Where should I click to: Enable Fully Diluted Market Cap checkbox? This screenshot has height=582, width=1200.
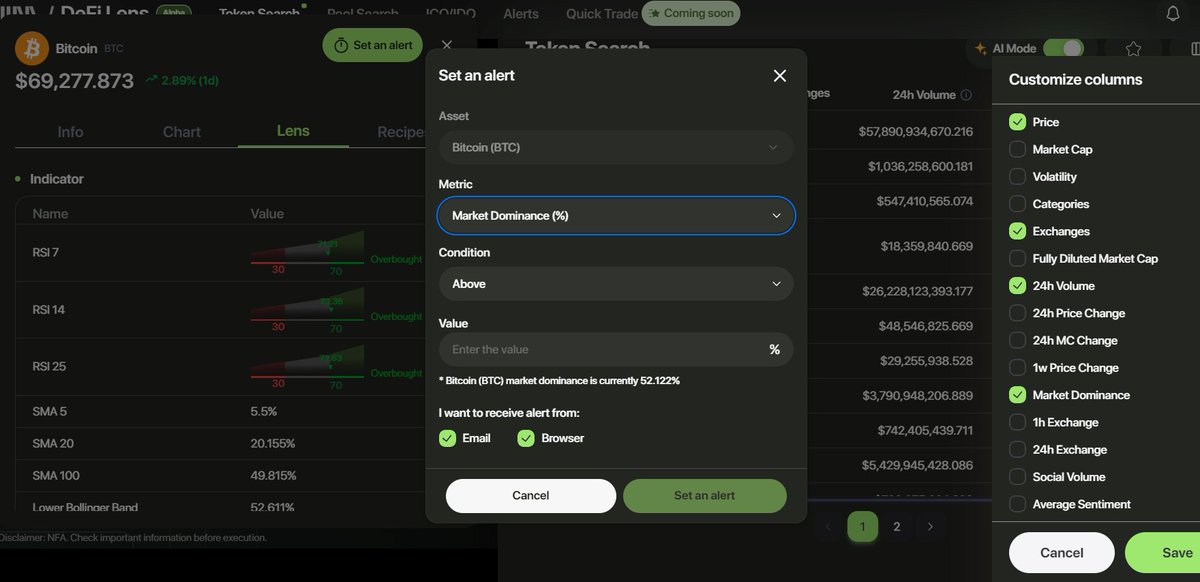(1017, 258)
